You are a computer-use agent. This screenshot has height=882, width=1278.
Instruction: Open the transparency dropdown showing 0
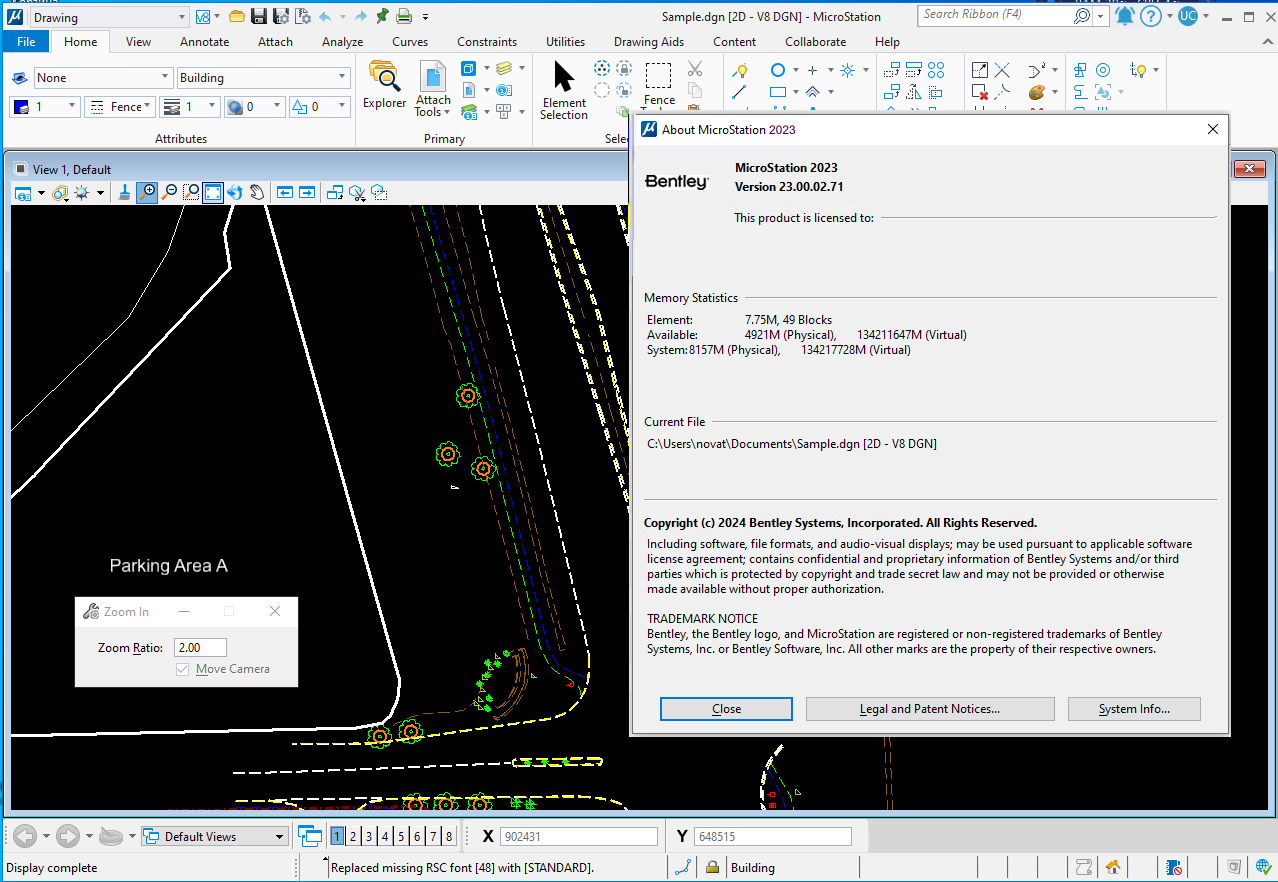pyautogui.click(x=254, y=107)
